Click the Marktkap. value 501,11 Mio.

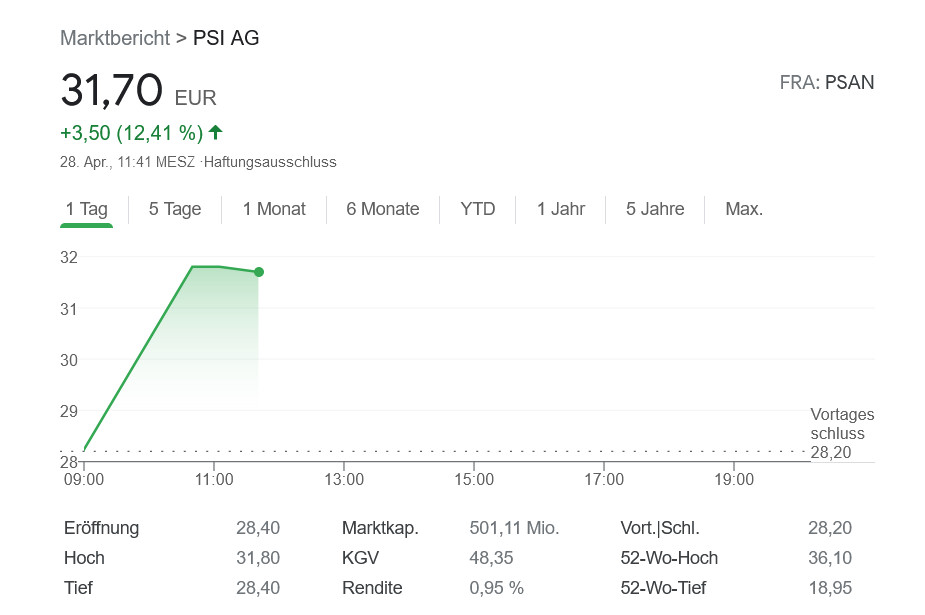[514, 528]
